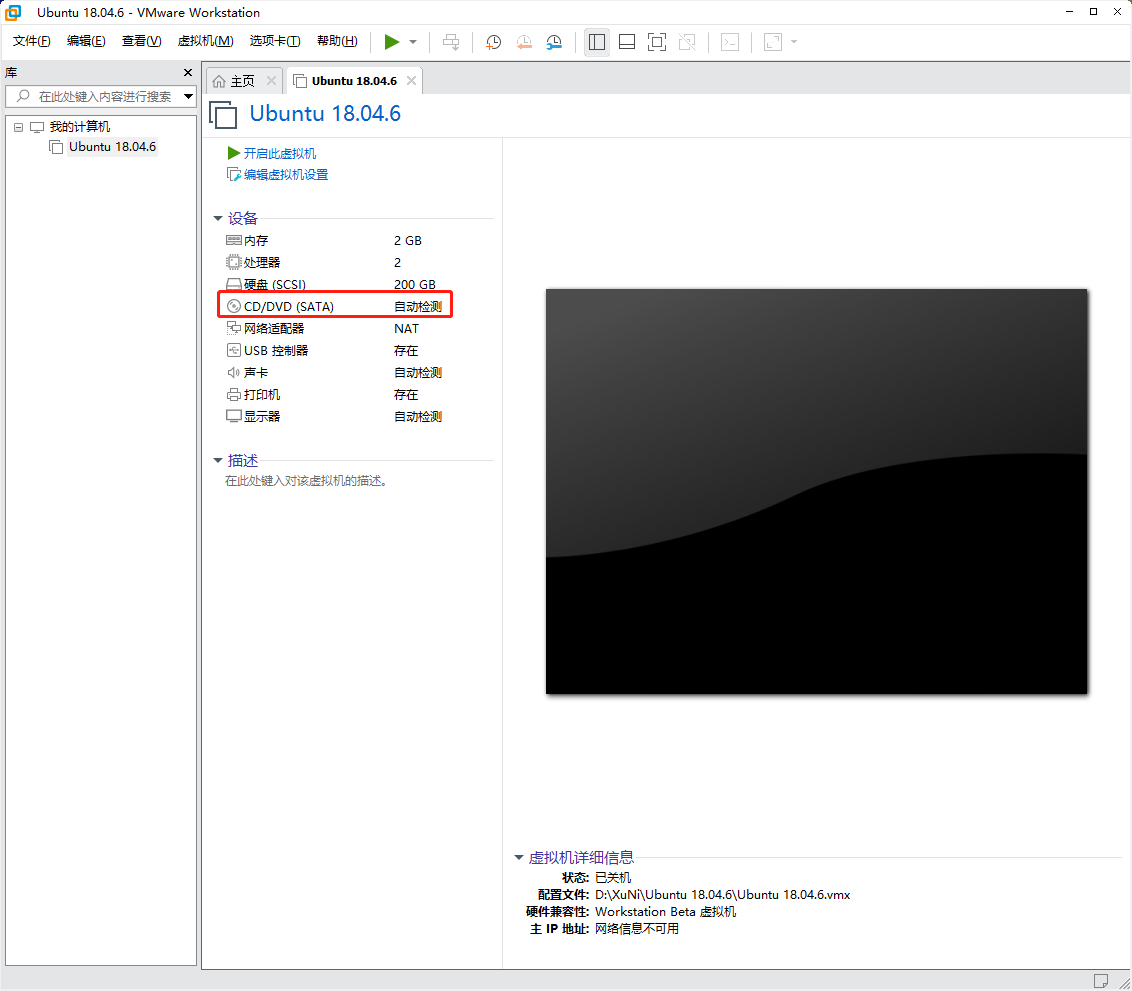The image size is (1132, 991).
Task: Click the revert to snapshot icon
Action: [x=524, y=42]
